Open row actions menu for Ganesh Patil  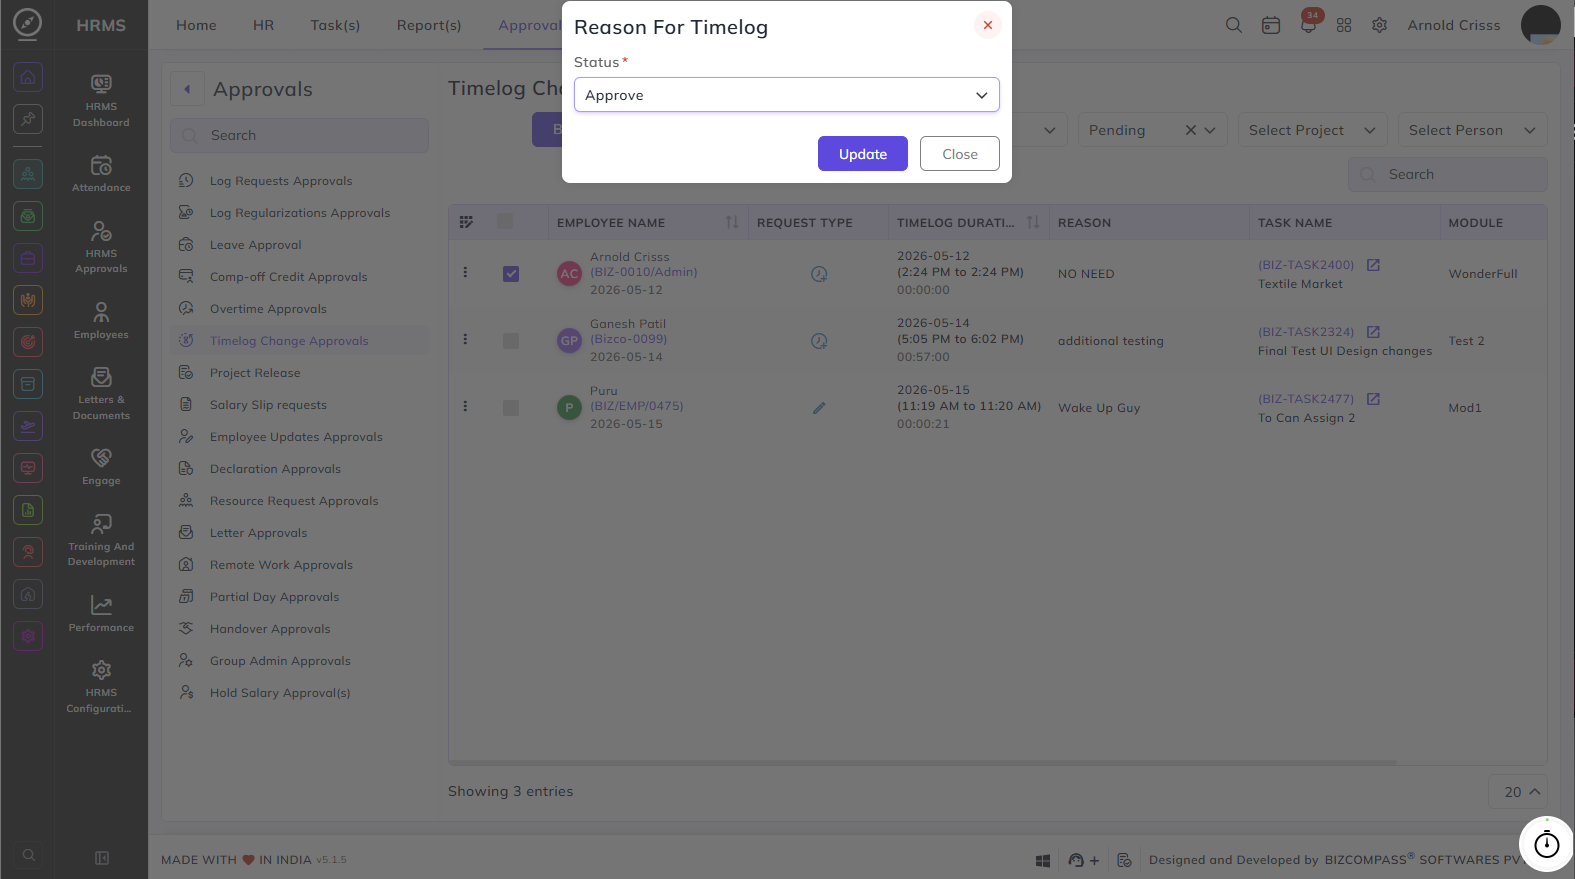click(465, 339)
